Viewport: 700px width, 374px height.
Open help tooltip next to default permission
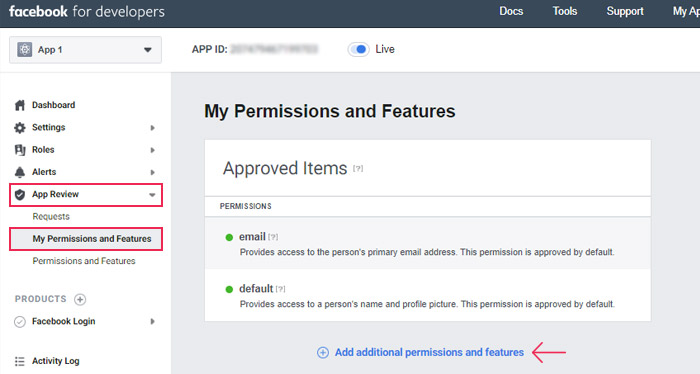(x=280, y=289)
